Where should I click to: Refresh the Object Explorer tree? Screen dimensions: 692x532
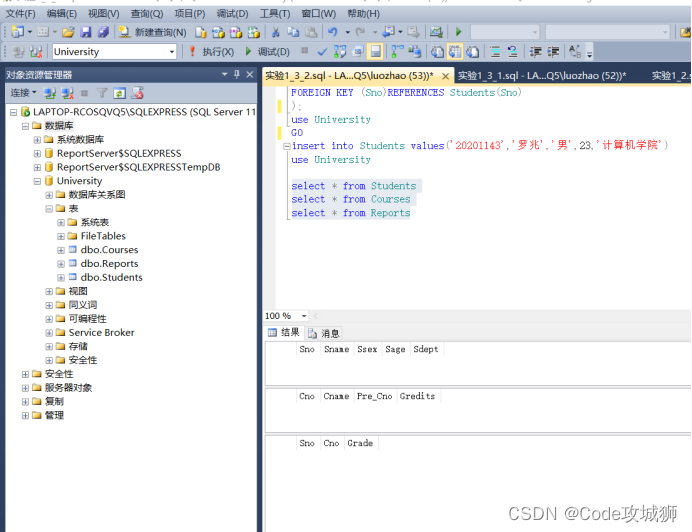point(120,93)
